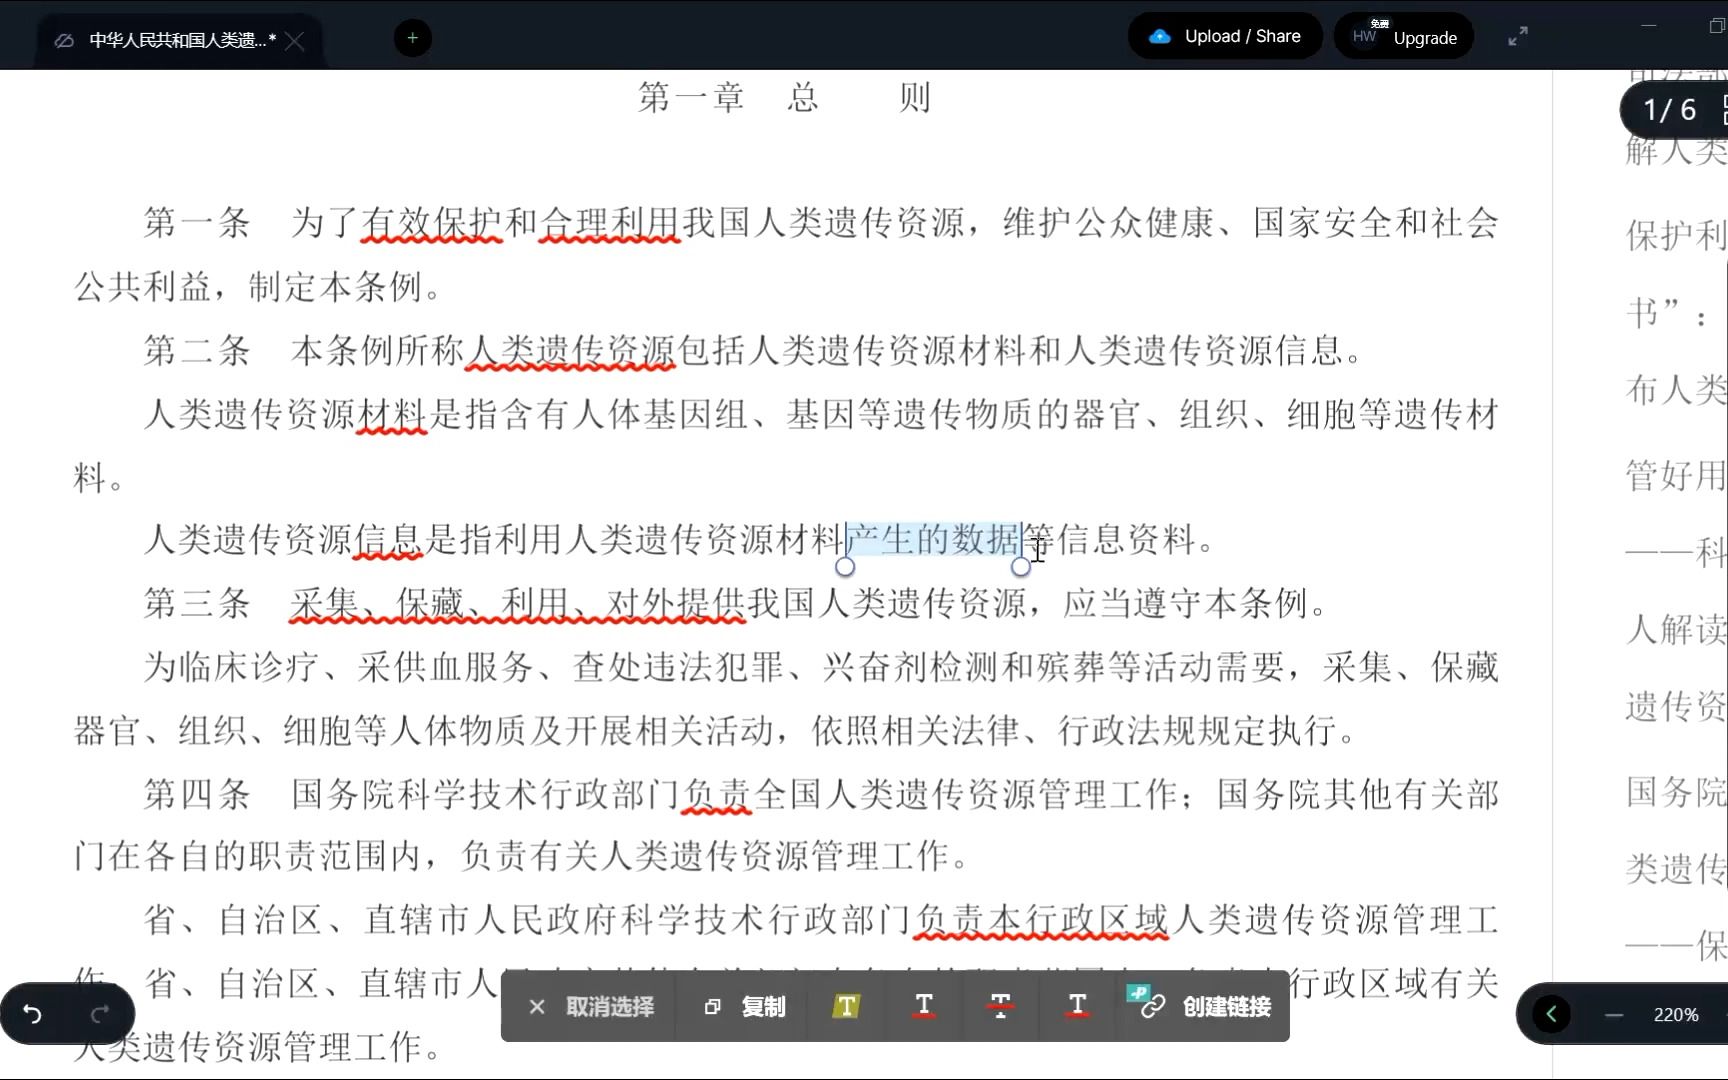
Task: Apply underline annotation to selected text
Action: point(924,1006)
